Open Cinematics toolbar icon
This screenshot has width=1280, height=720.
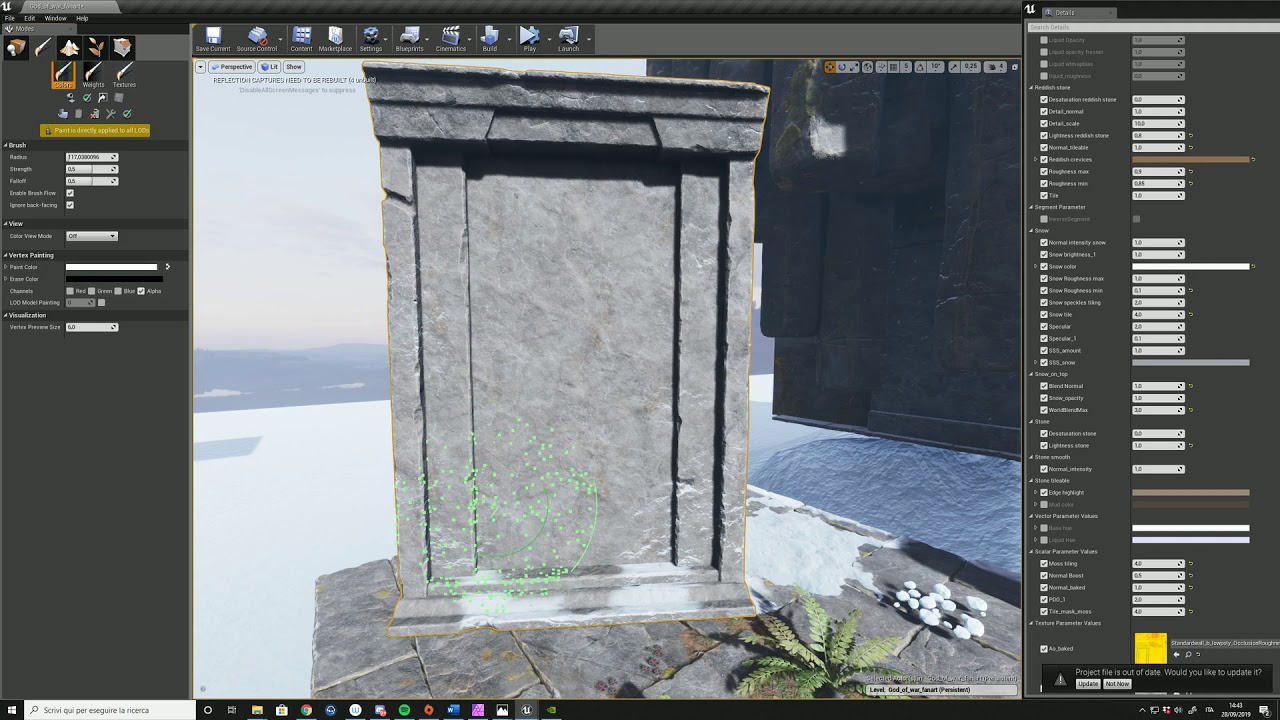(450, 40)
